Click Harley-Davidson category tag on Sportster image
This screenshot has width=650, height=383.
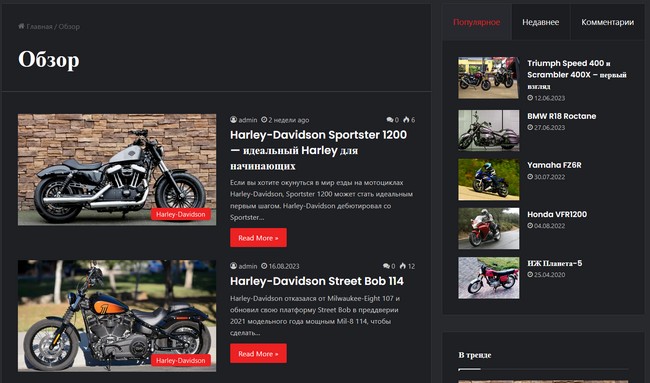pyautogui.click(x=181, y=214)
